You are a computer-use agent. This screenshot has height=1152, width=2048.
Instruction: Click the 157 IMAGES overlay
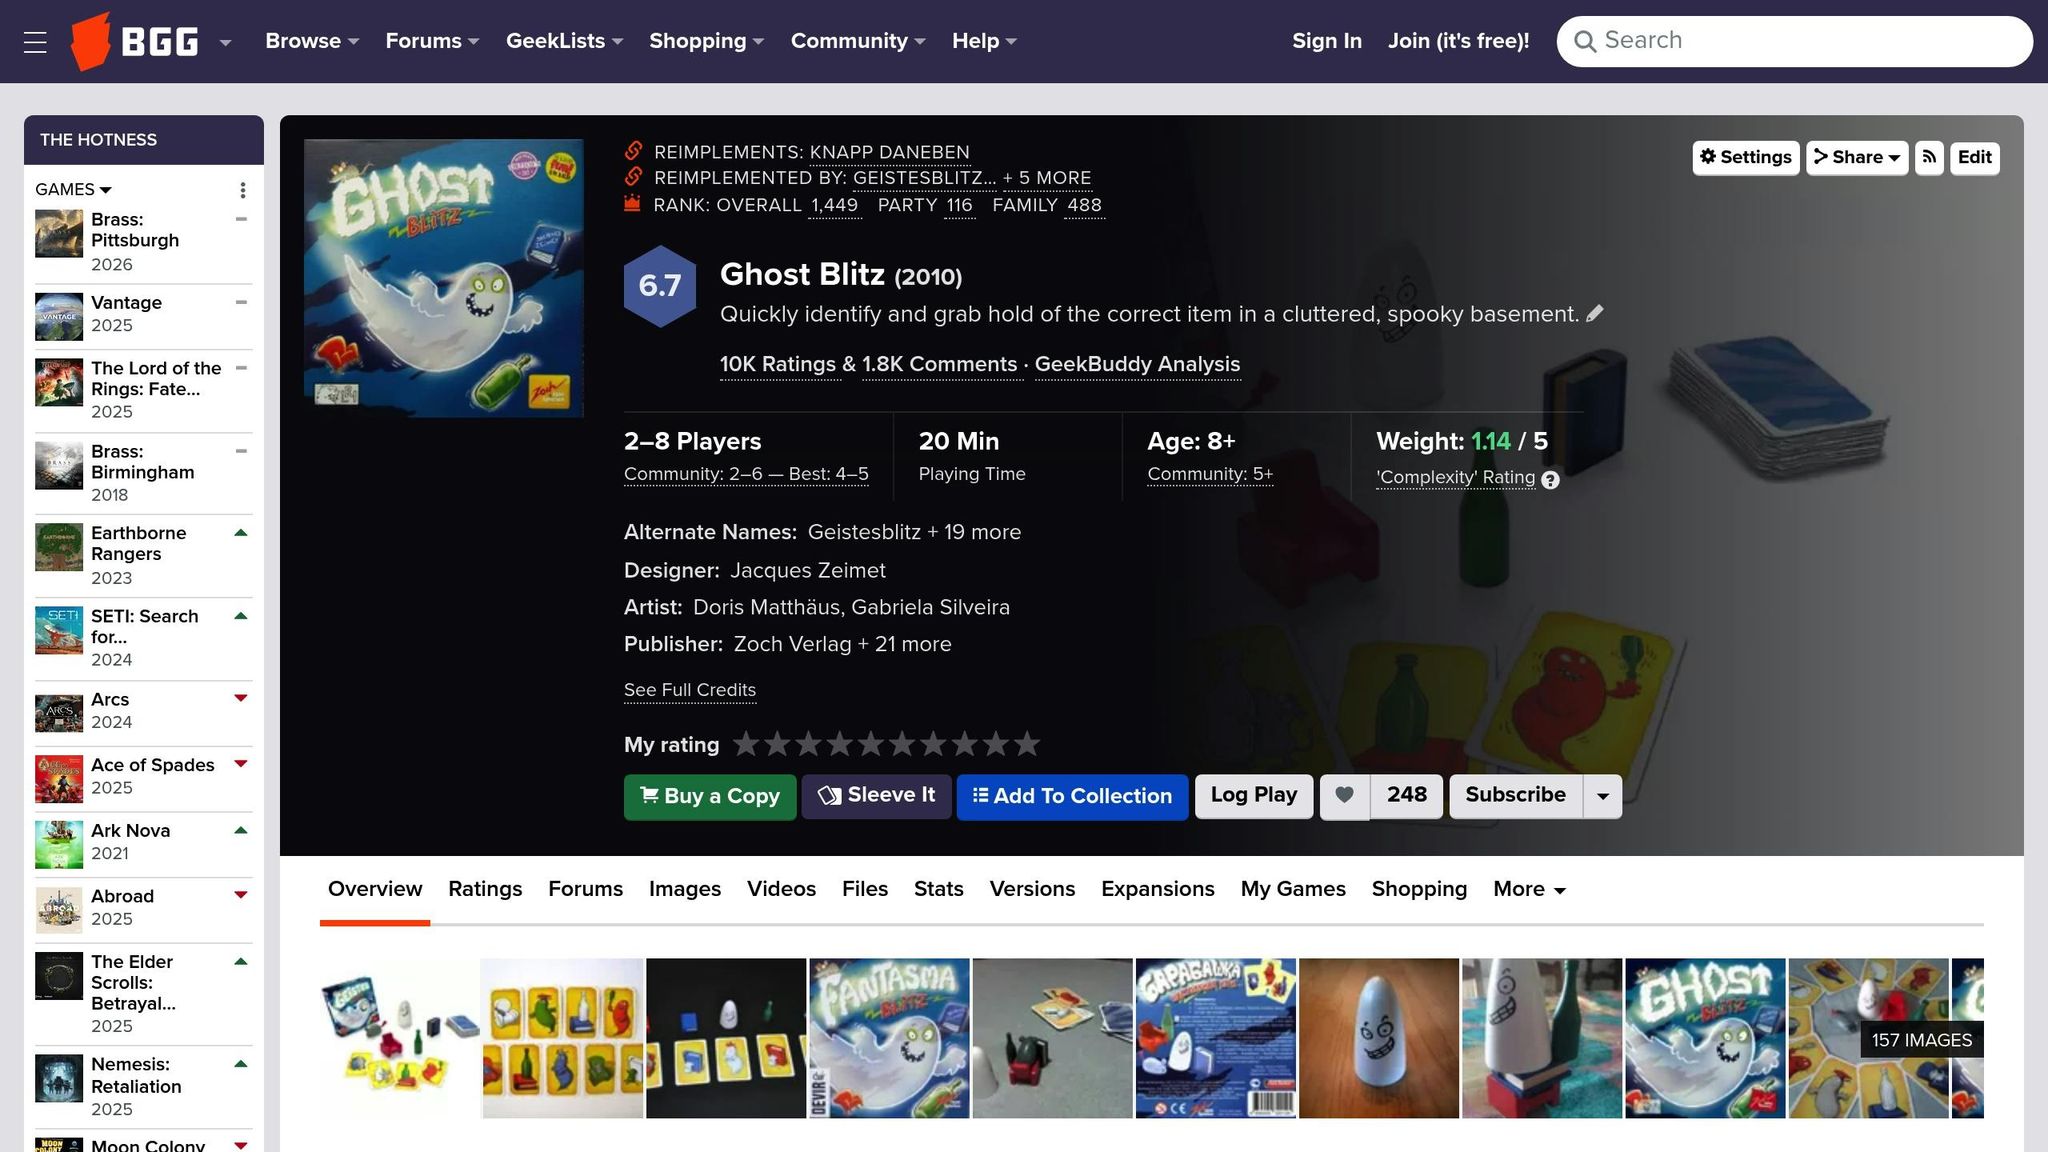1921,1040
